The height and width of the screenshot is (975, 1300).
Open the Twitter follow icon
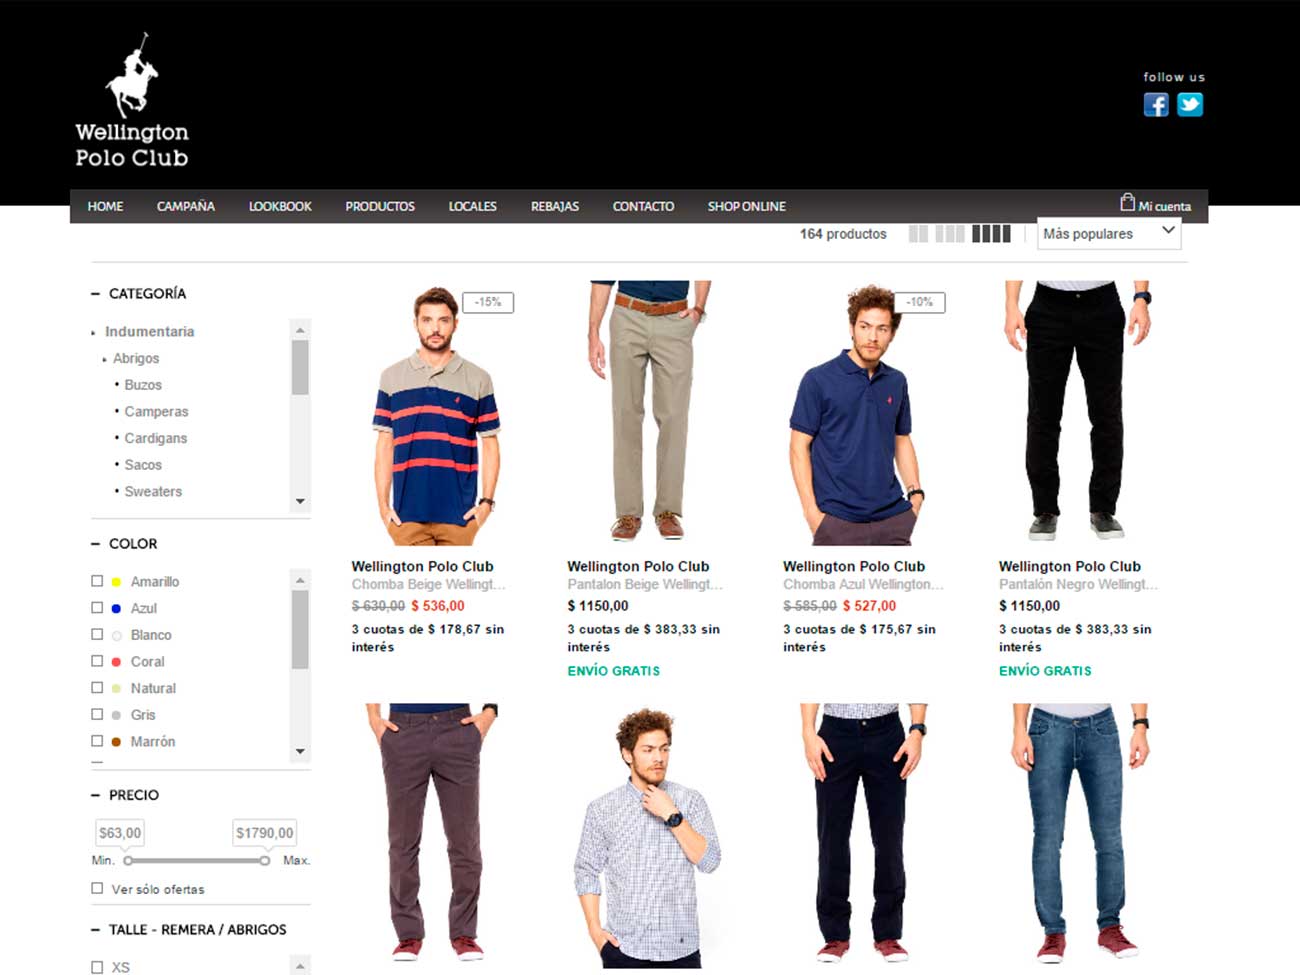(1190, 105)
